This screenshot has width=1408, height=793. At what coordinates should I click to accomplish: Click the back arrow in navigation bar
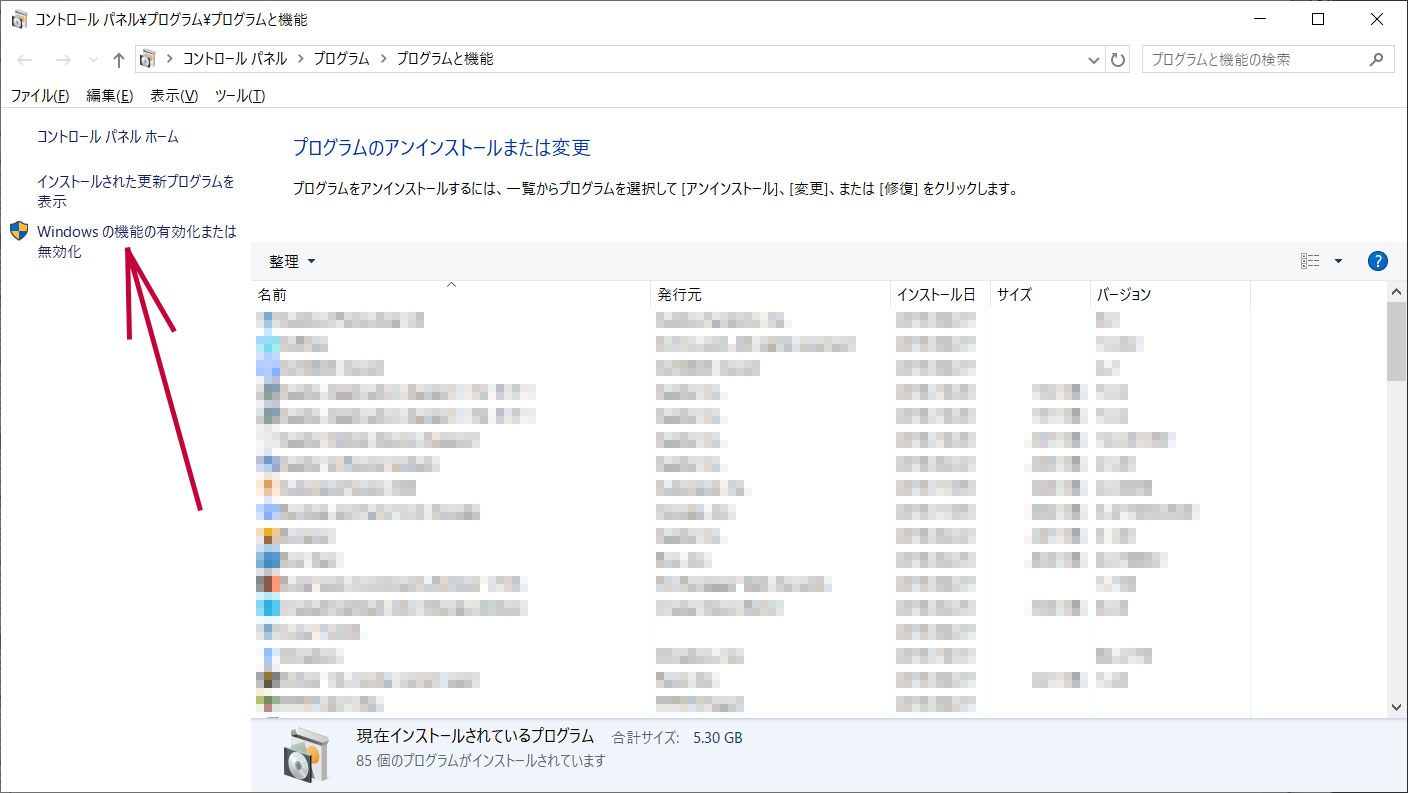coord(25,60)
